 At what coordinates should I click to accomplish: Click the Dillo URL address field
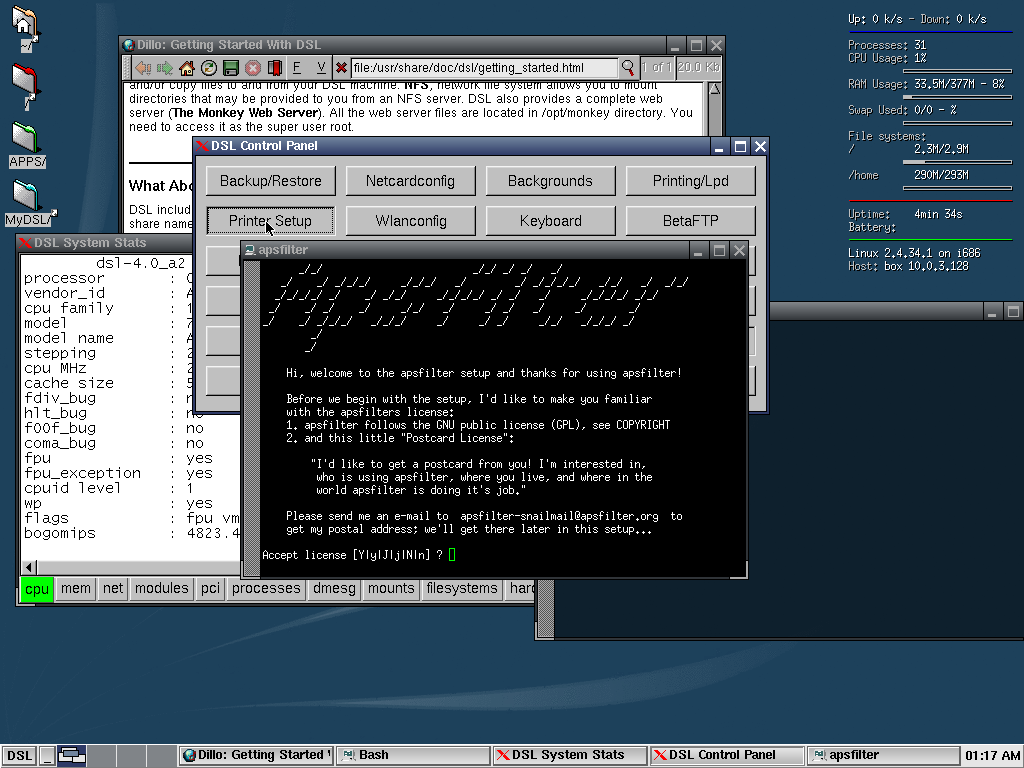click(484, 68)
